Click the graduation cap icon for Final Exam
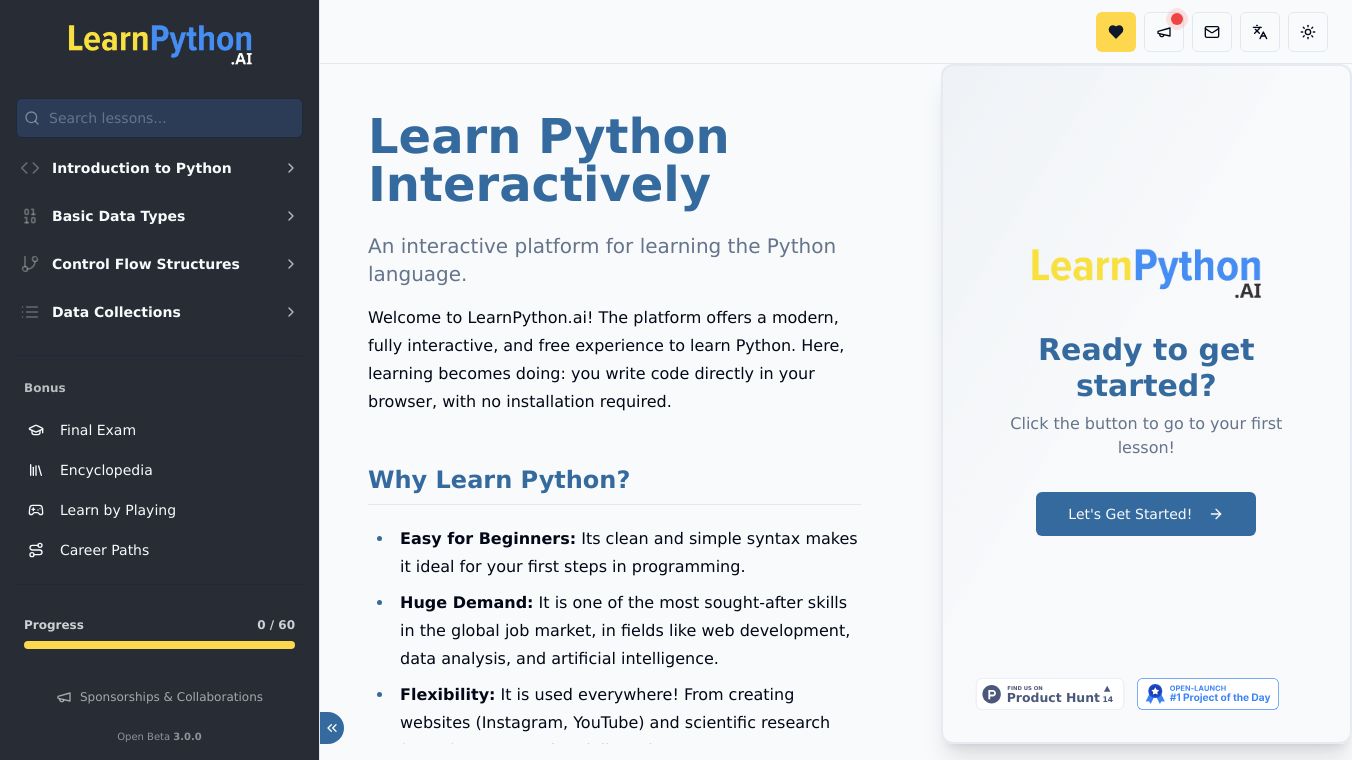1352x760 pixels. (x=36, y=430)
